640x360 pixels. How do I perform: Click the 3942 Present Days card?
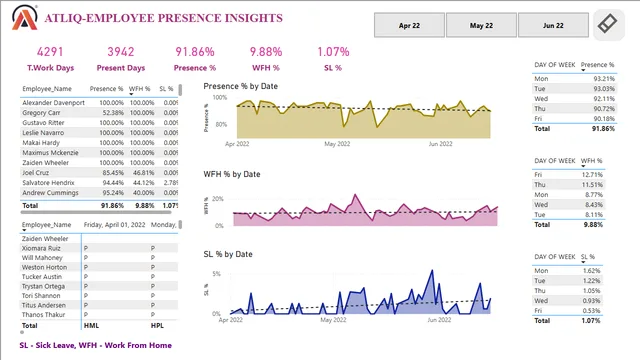(x=121, y=59)
